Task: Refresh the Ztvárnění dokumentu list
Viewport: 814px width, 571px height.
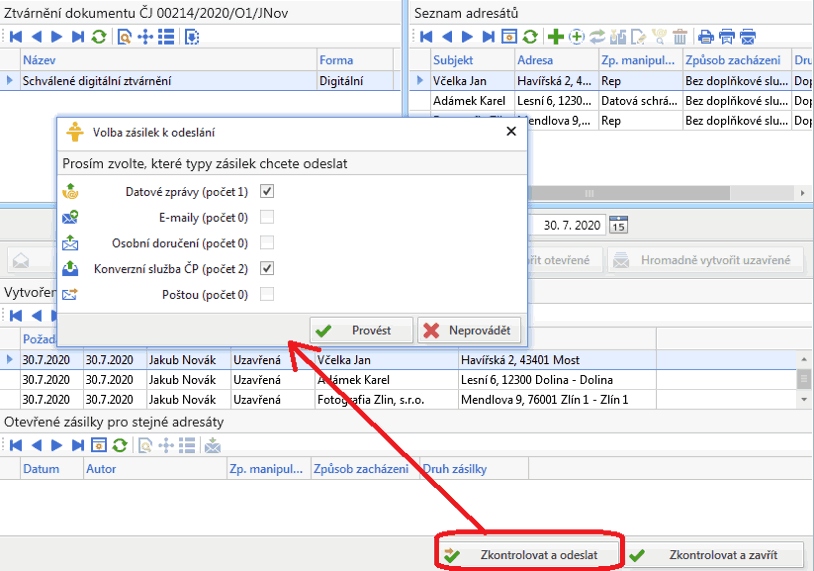Action: tap(98, 37)
